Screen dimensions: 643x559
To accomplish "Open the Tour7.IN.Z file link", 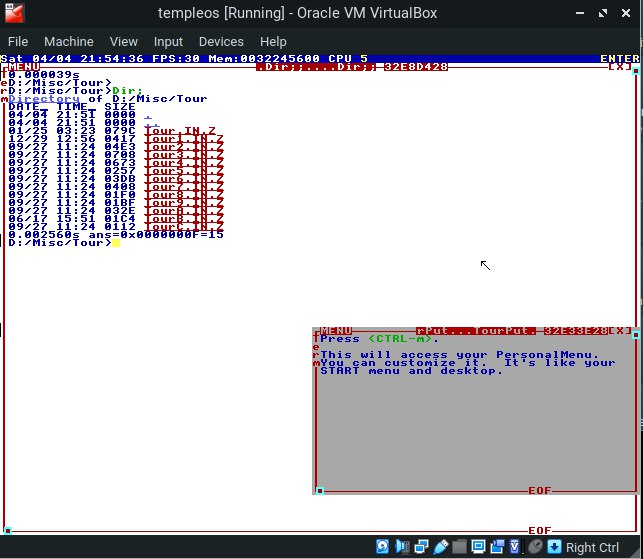I will 184,187.
